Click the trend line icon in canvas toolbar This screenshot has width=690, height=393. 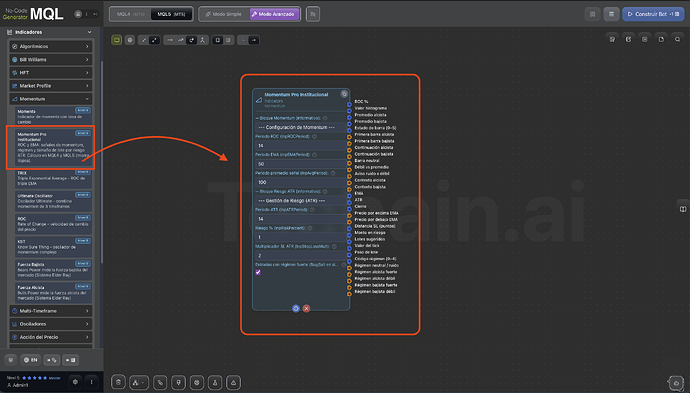point(180,40)
